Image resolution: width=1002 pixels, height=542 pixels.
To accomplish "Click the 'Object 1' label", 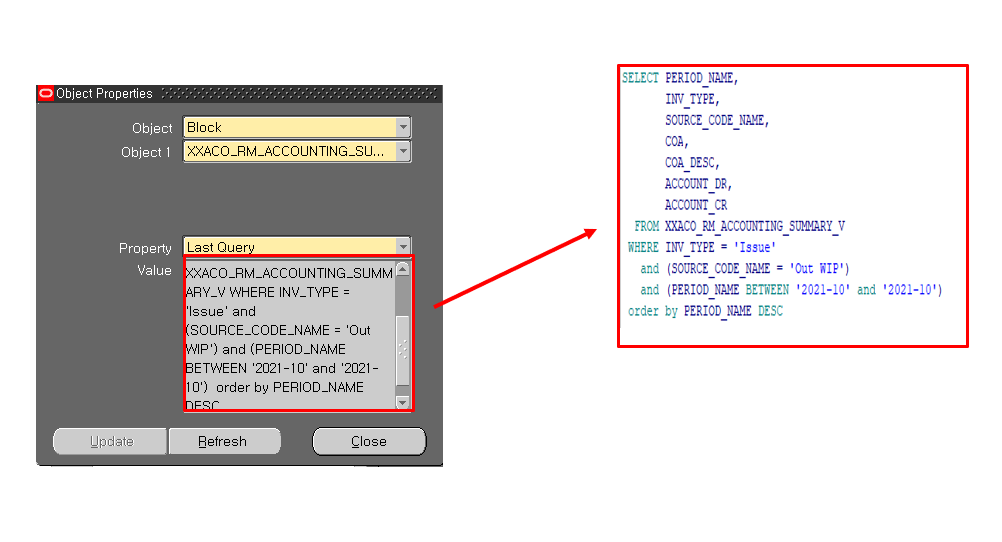I will 146,152.
